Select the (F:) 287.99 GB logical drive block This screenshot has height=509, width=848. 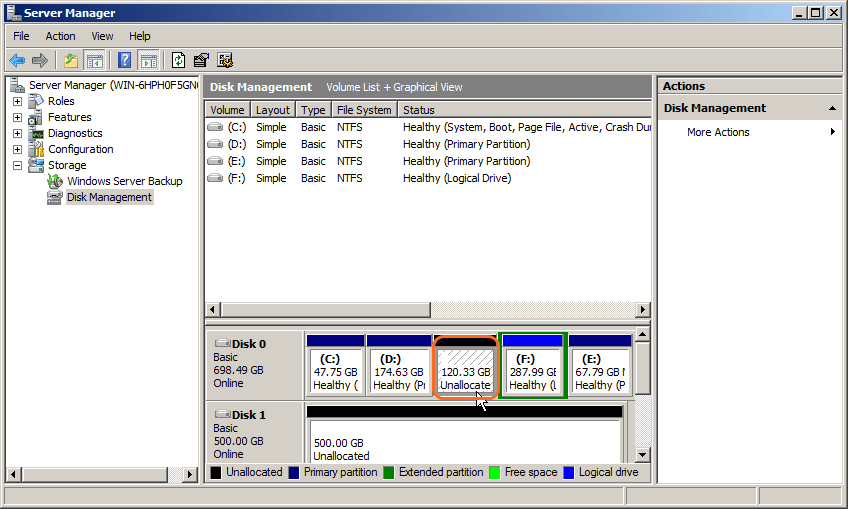click(533, 366)
